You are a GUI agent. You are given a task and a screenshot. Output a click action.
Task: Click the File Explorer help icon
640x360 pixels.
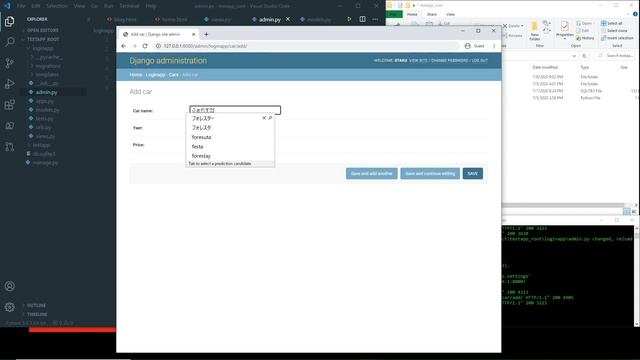pyautogui.click(x=635, y=14)
